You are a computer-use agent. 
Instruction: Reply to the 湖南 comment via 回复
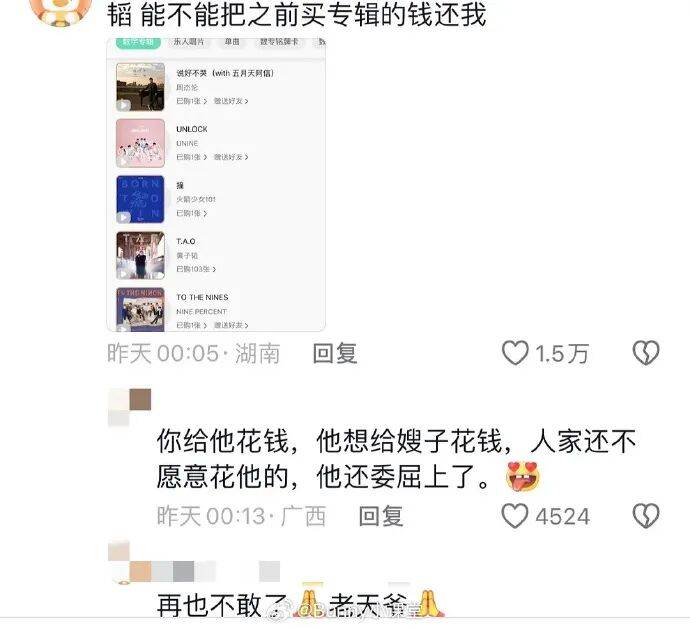[335, 353]
